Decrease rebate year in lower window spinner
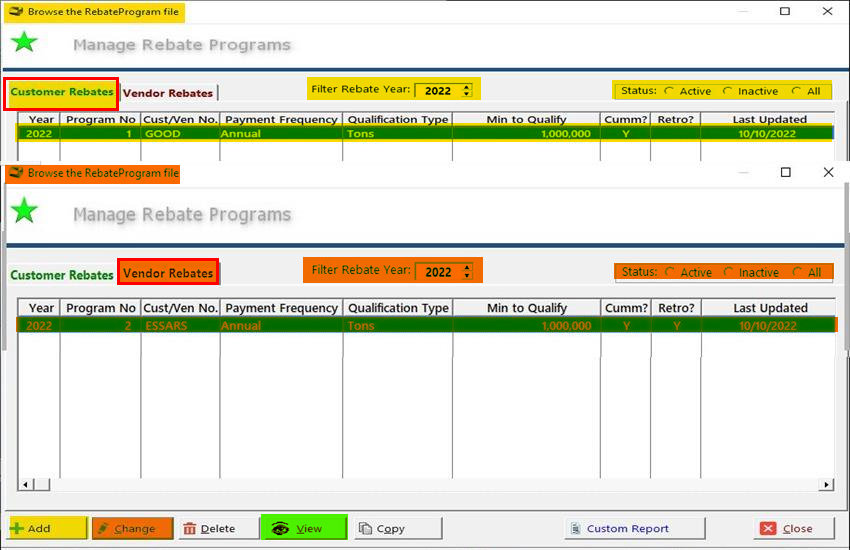Screen dimensions: 850x550 click(467, 276)
